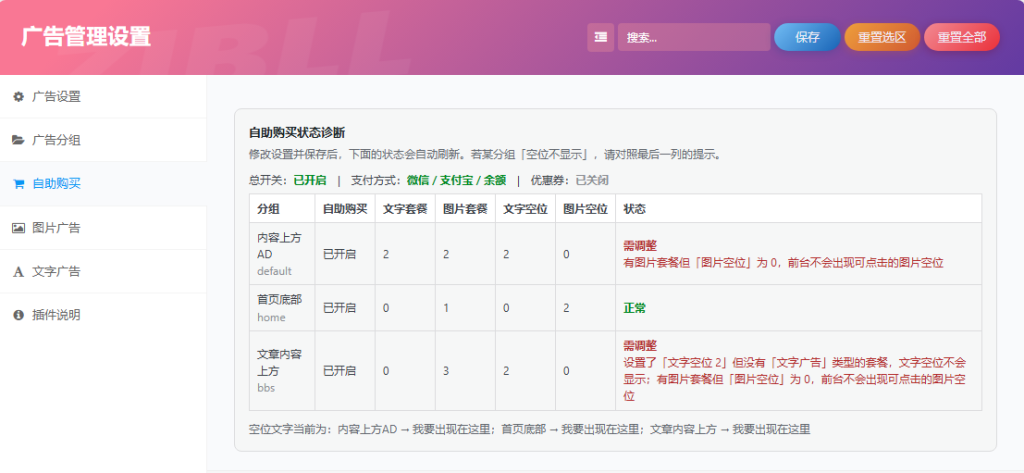The width and height of the screenshot is (1024, 473).
Task: Click the 微信 / 支付宝 / 余额 payment text
Action: [456, 180]
